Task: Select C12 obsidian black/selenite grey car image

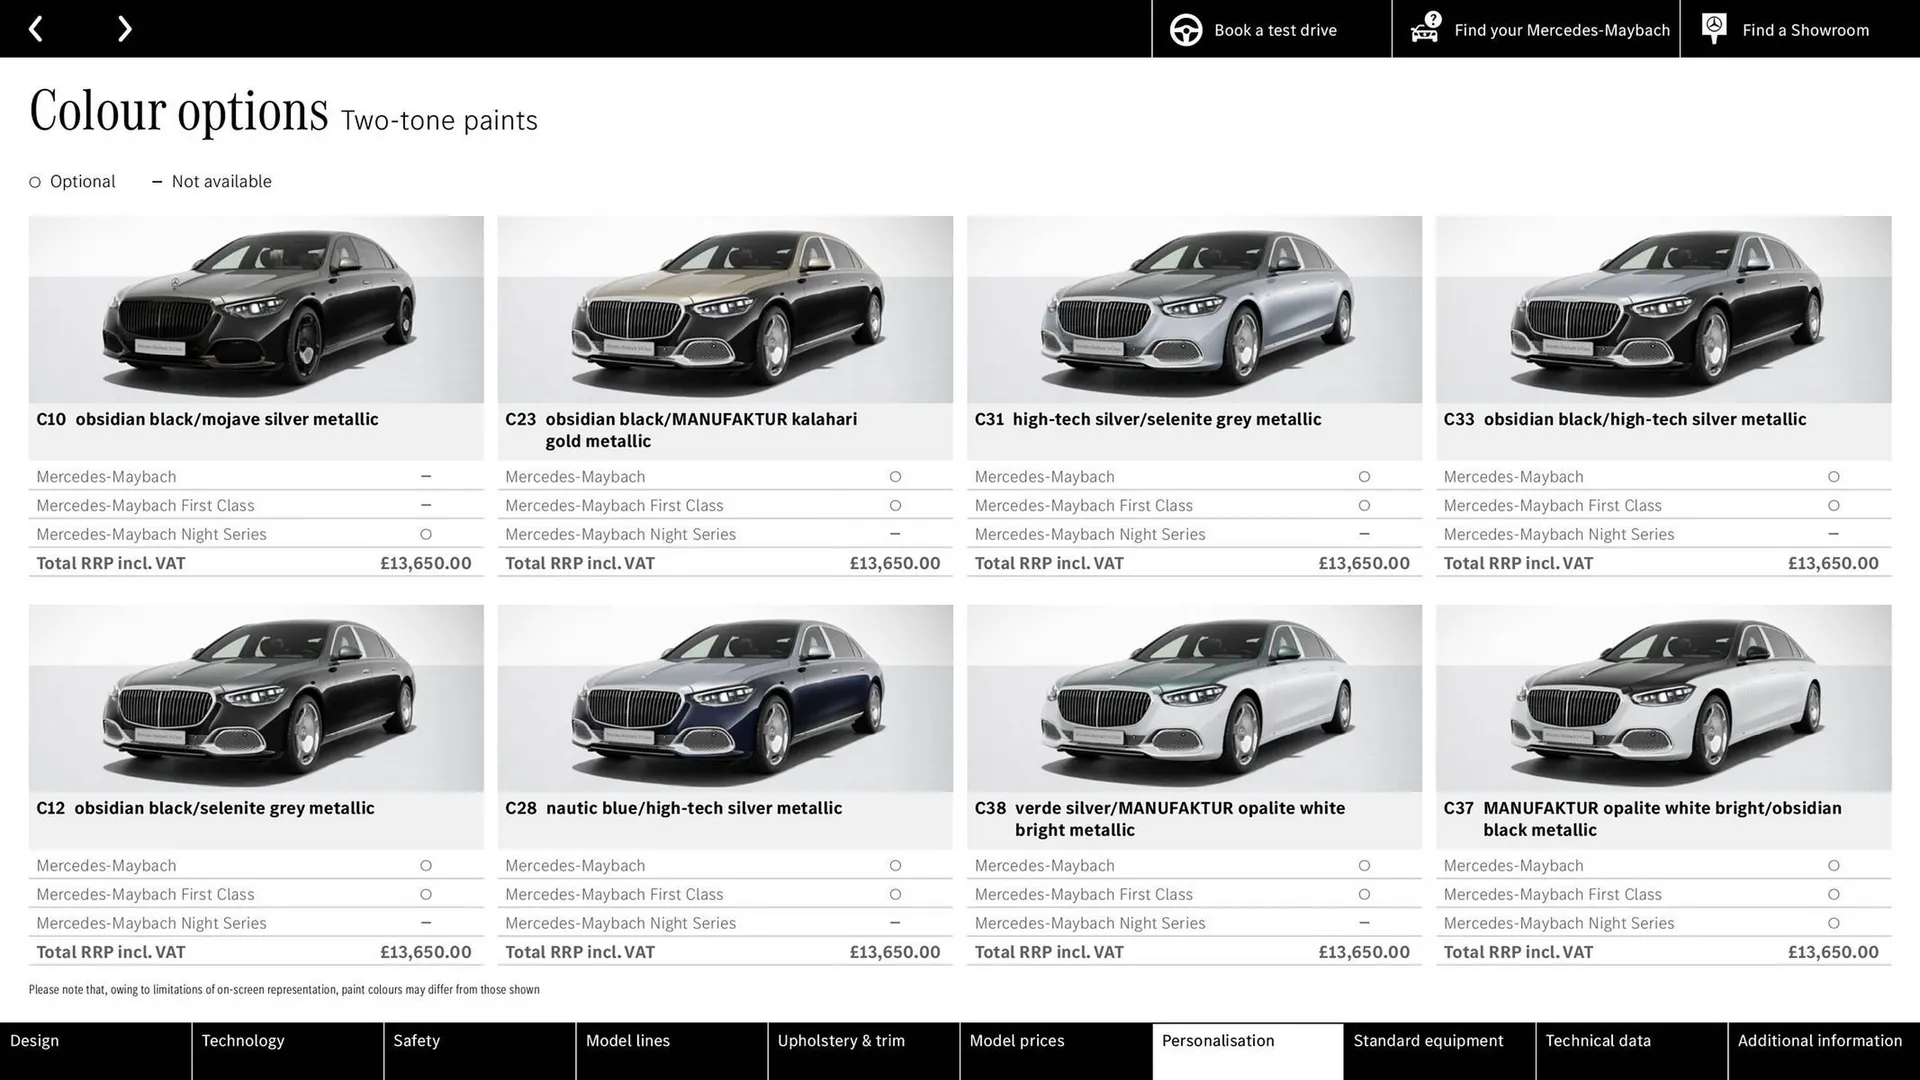Action: [x=256, y=698]
